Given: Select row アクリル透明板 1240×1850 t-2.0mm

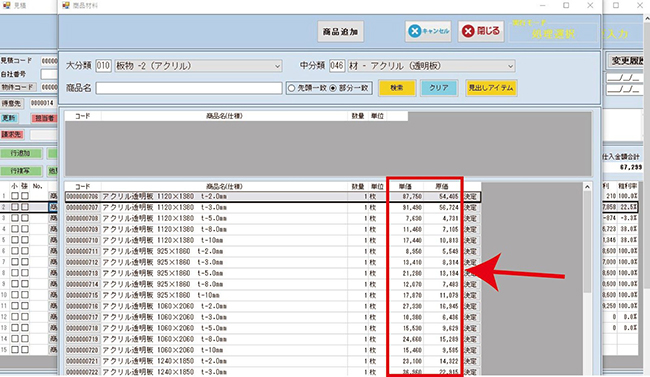Looking at the screenshot, I should pos(273,361).
